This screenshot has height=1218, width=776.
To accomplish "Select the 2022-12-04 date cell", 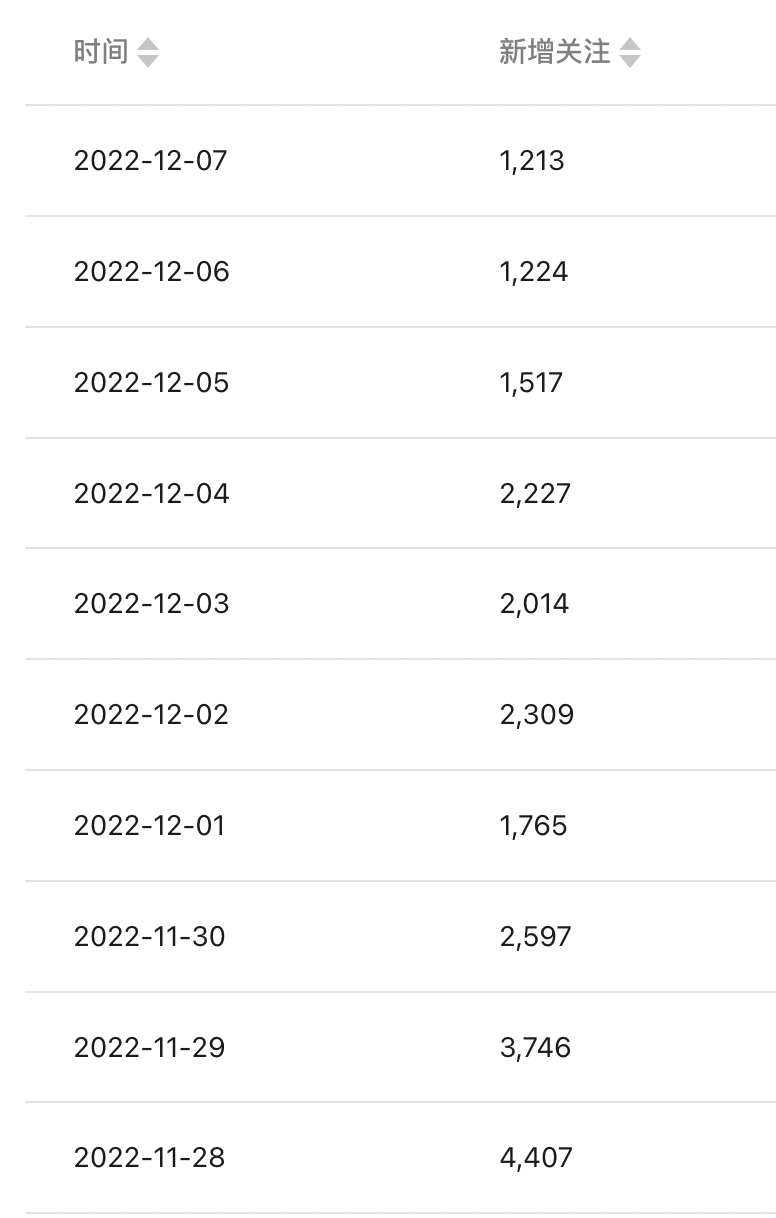I will click(152, 493).
